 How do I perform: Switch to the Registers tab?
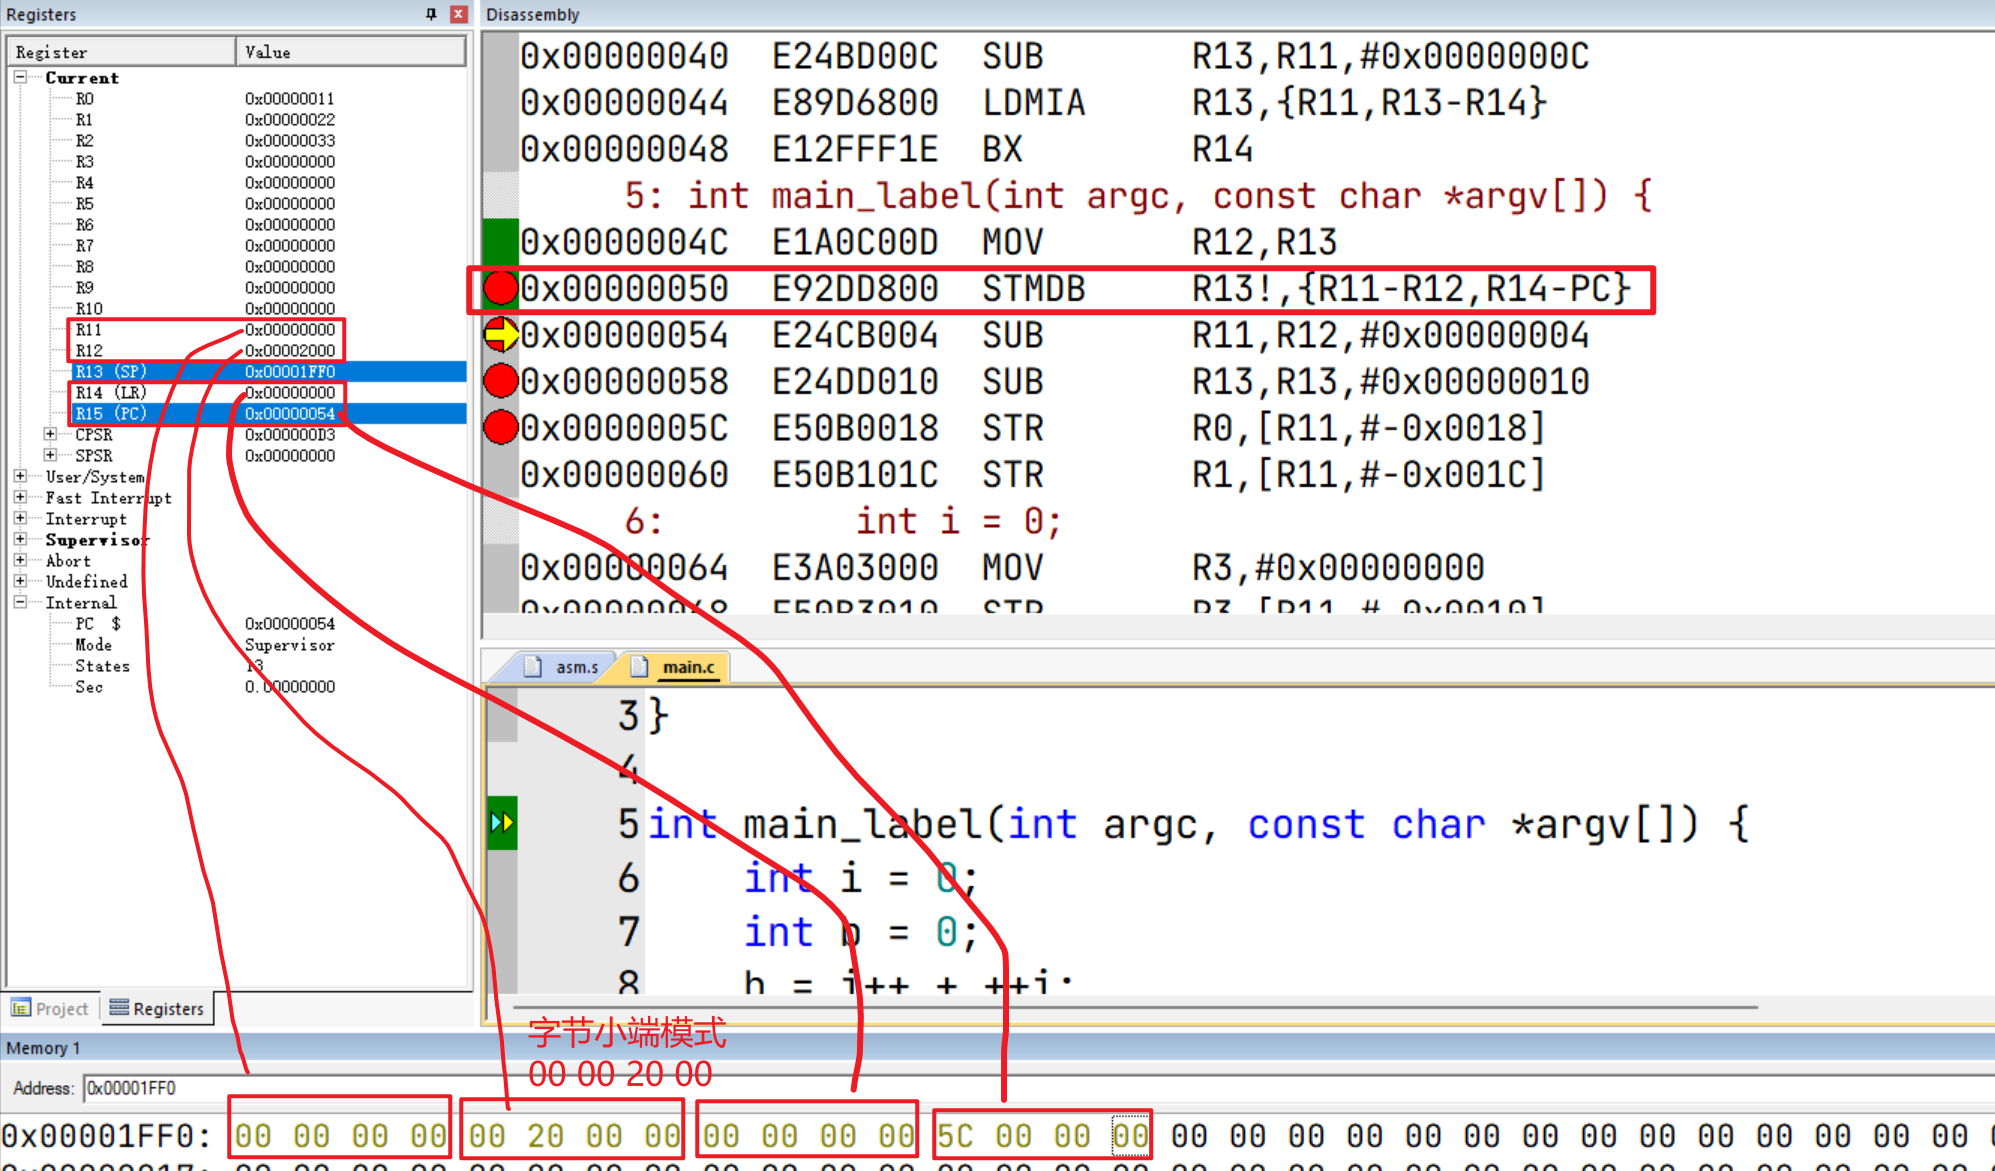(x=157, y=1008)
